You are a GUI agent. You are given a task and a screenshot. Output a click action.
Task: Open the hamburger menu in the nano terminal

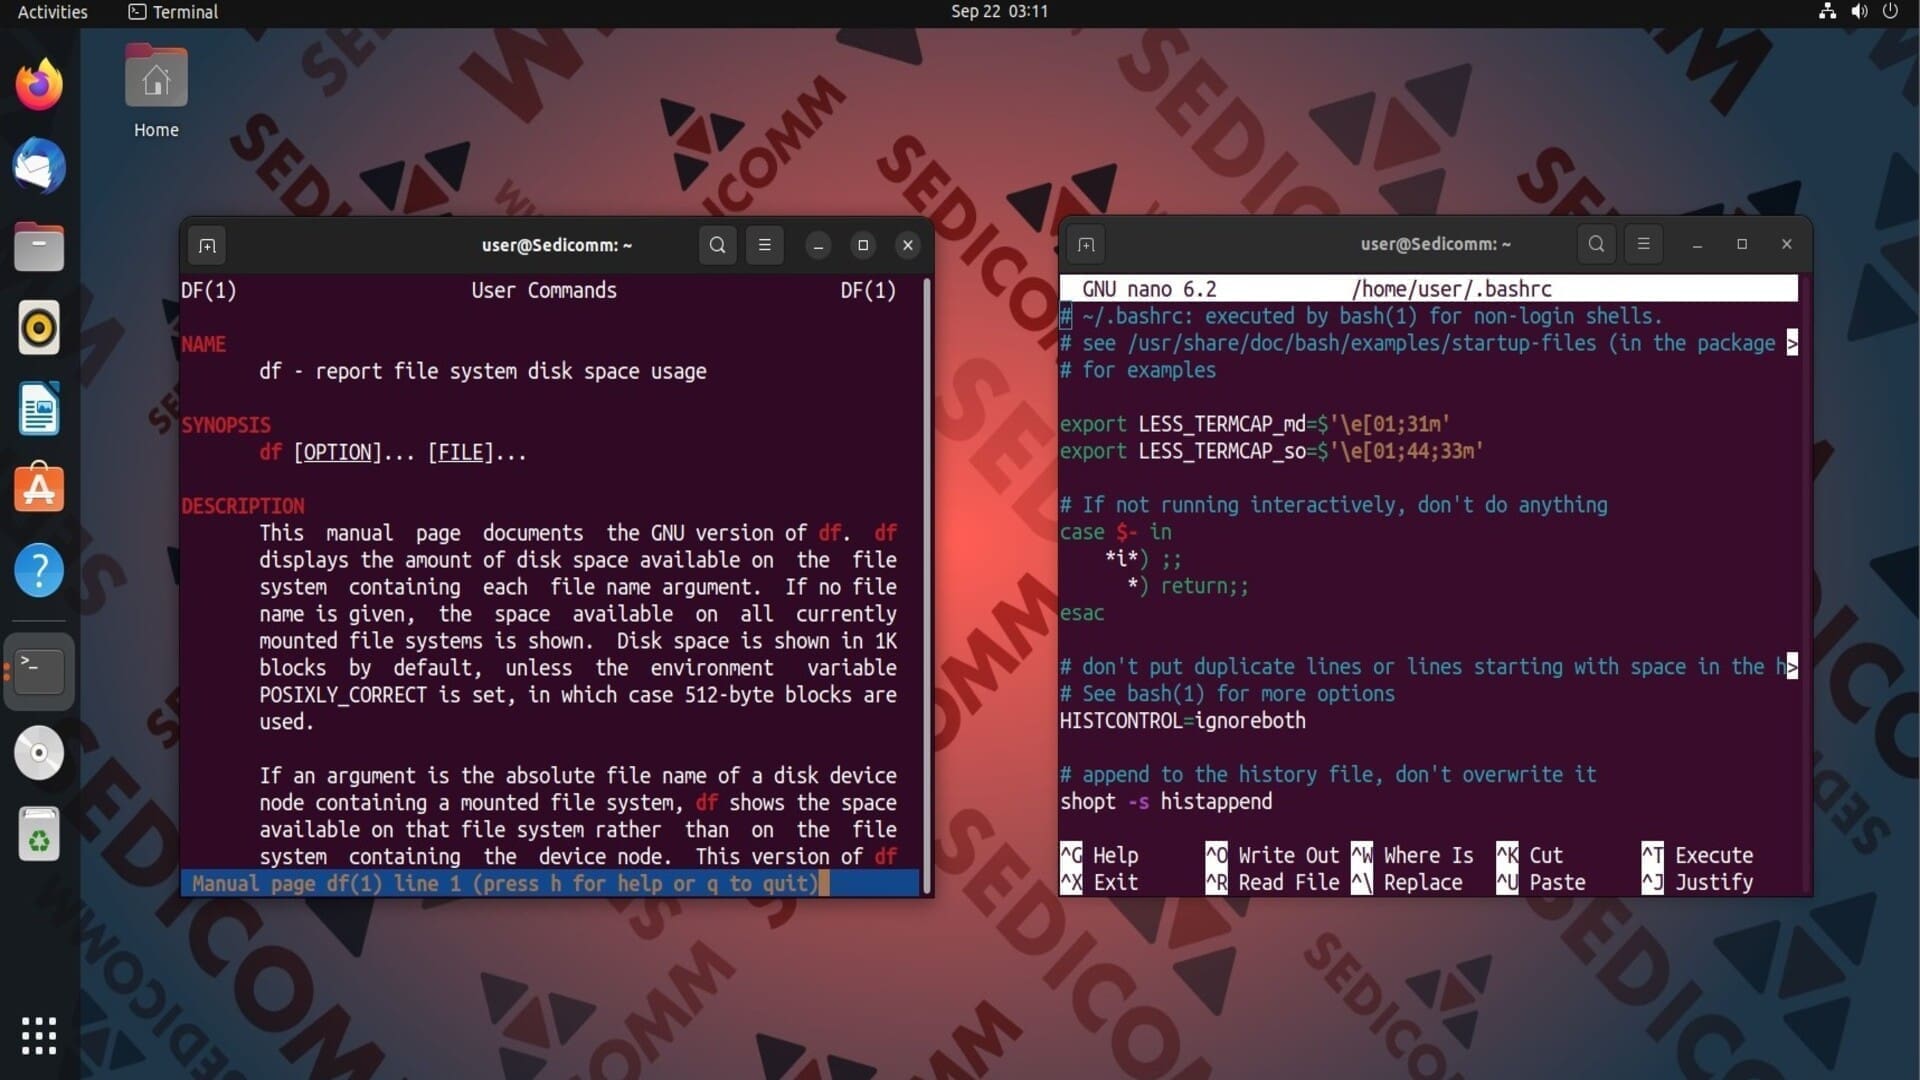pyautogui.click(x=1643, y=244)
